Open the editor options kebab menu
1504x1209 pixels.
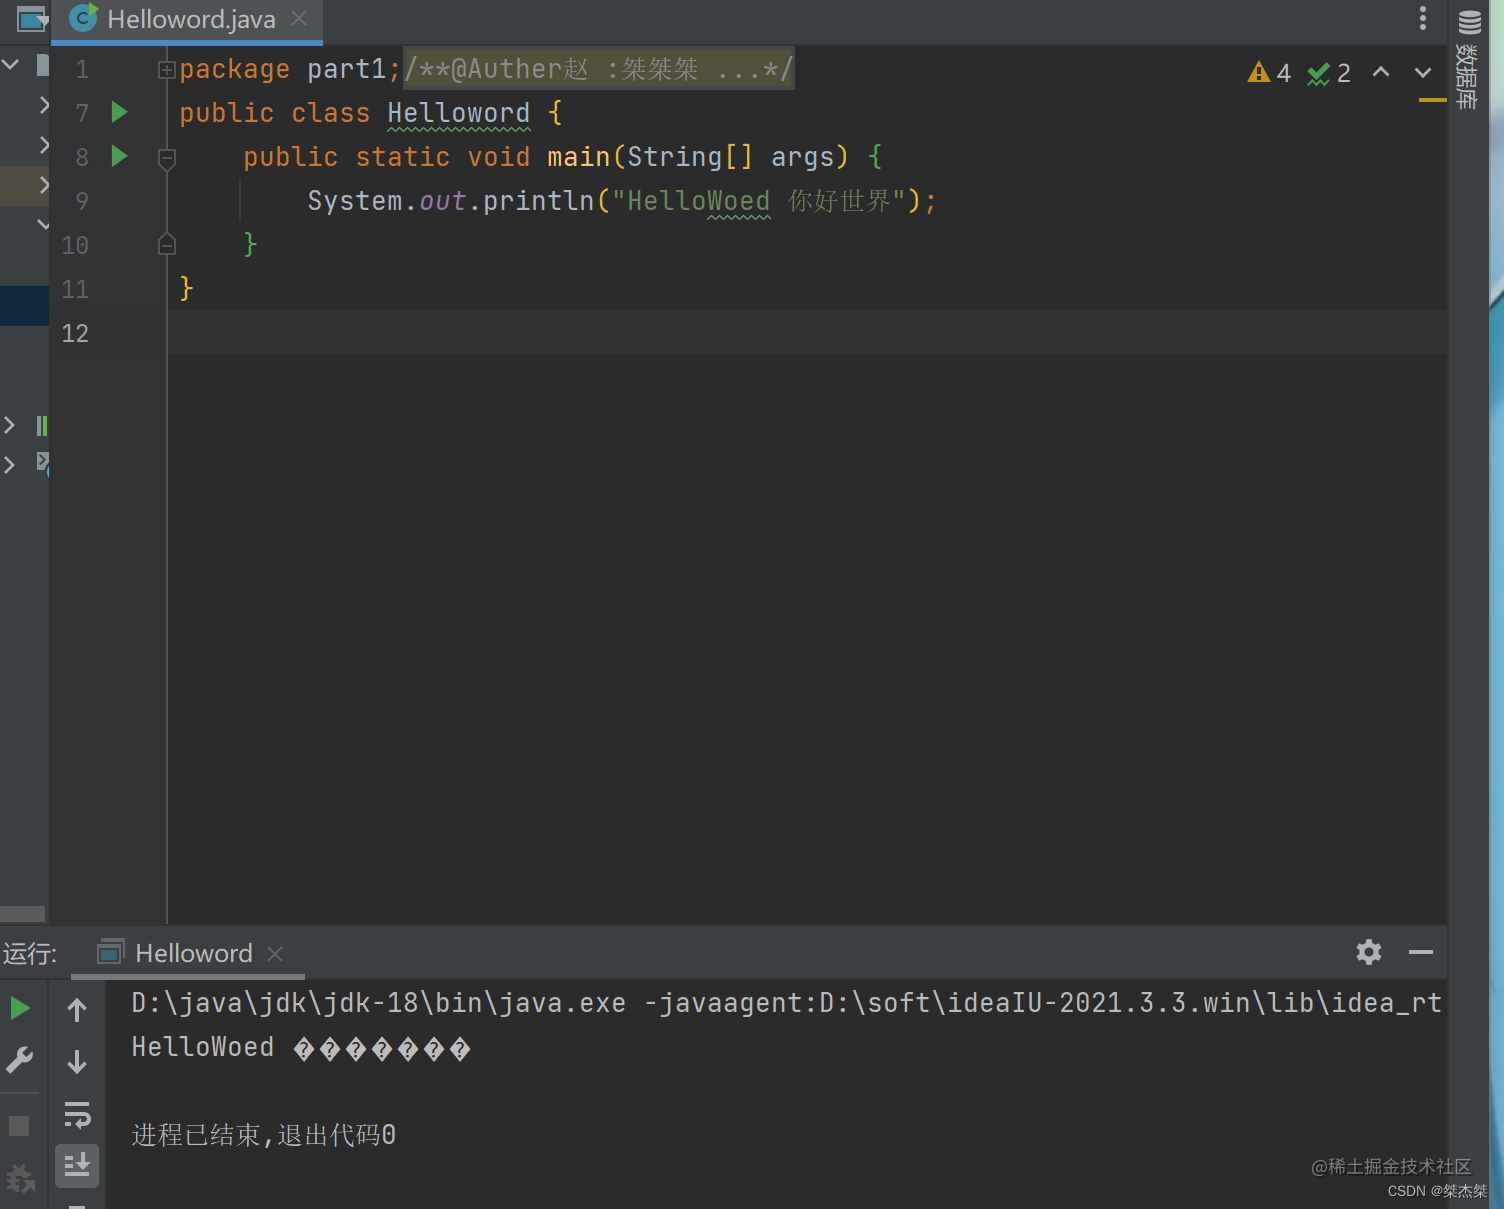[x=1422, y=18]
